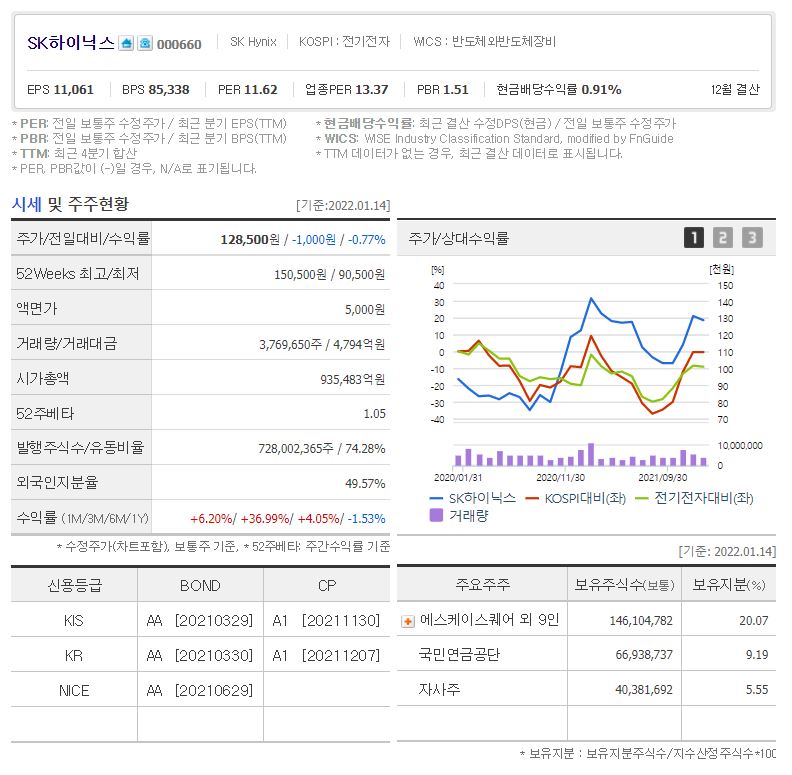Click the 업종PER 13.37 value
The height and width of the screenshot is (775, 792).
346,90
